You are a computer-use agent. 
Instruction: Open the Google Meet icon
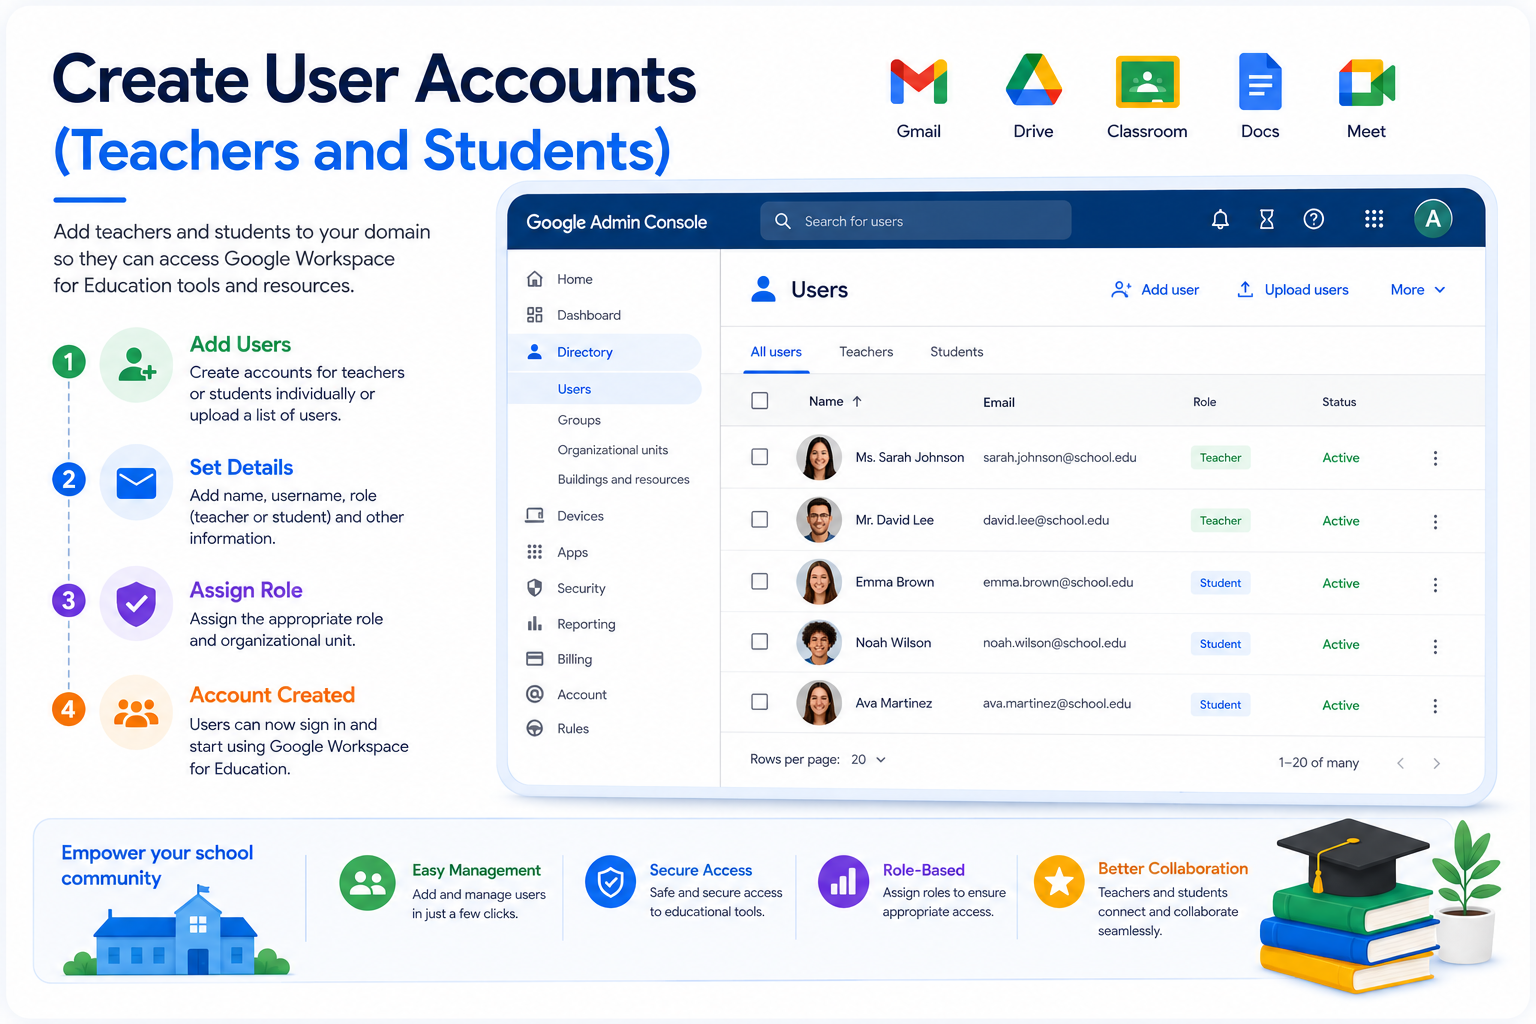coord(1366,82)
